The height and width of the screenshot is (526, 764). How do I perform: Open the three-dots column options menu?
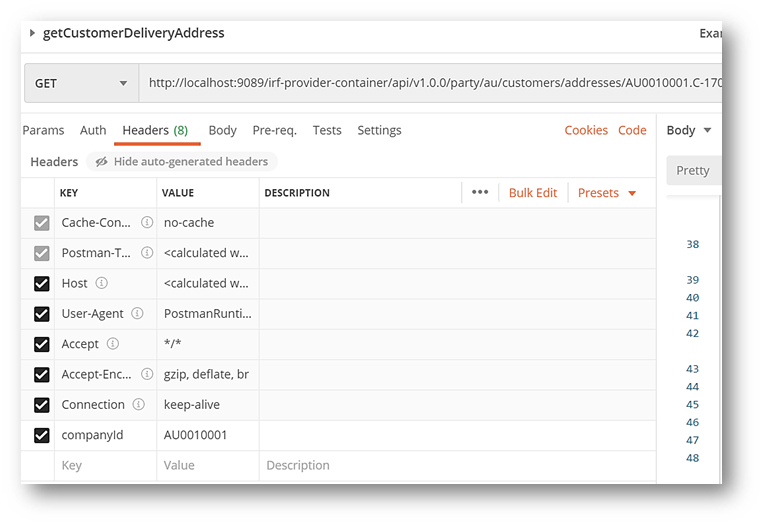click(x=480, y=193)
